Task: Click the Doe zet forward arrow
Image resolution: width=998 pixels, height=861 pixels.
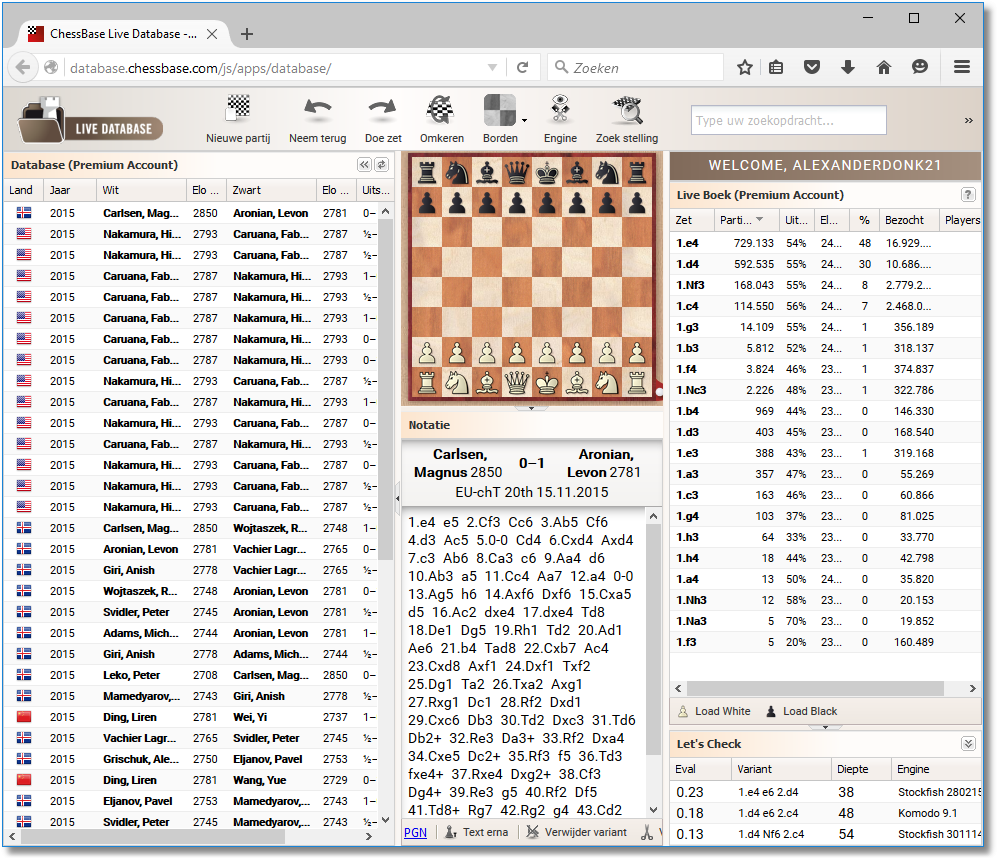Action: tap(382, 118)
